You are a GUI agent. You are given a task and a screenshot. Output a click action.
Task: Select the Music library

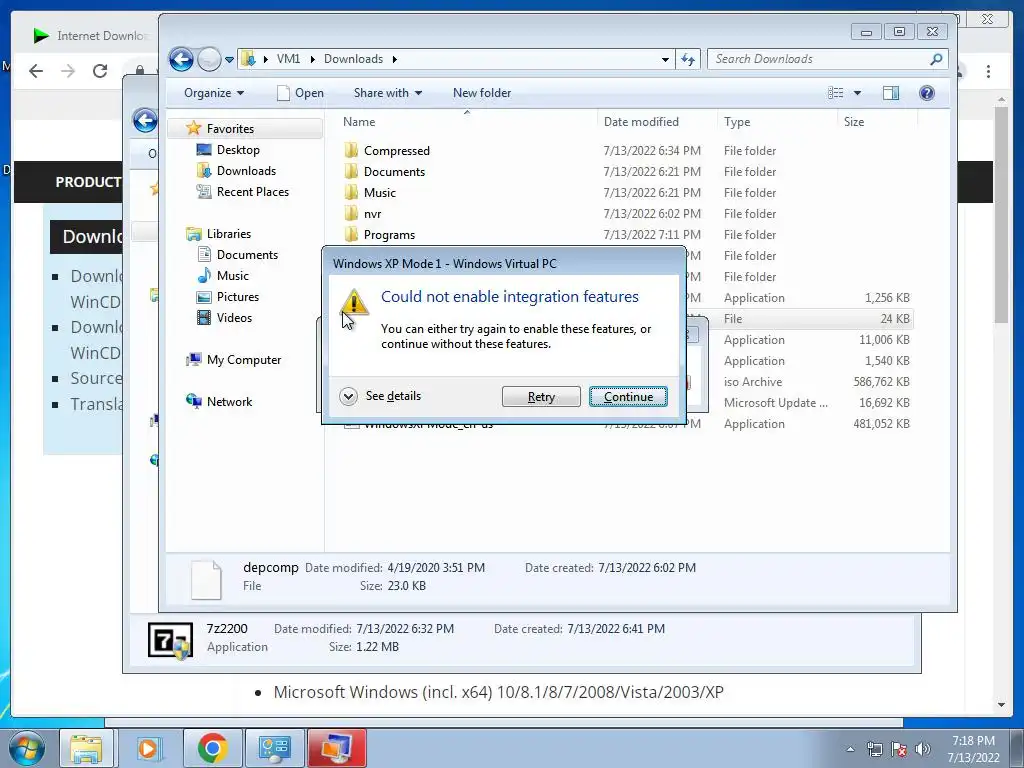click(x=232, y=275)
